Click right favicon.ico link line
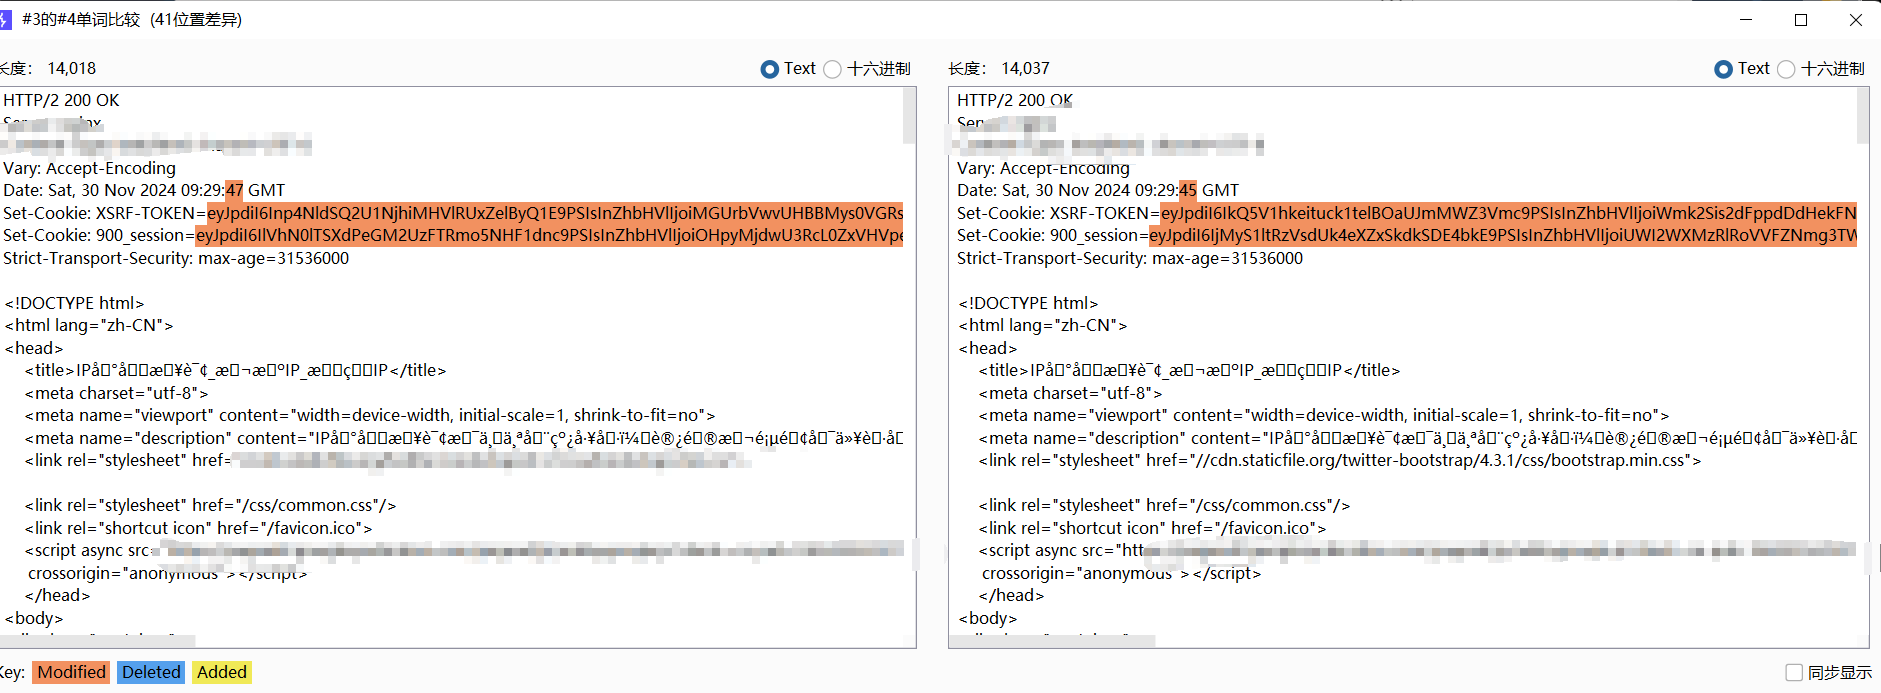Image resolution: width=1881 pixels, height=693 pixels. coord(1153,528)
